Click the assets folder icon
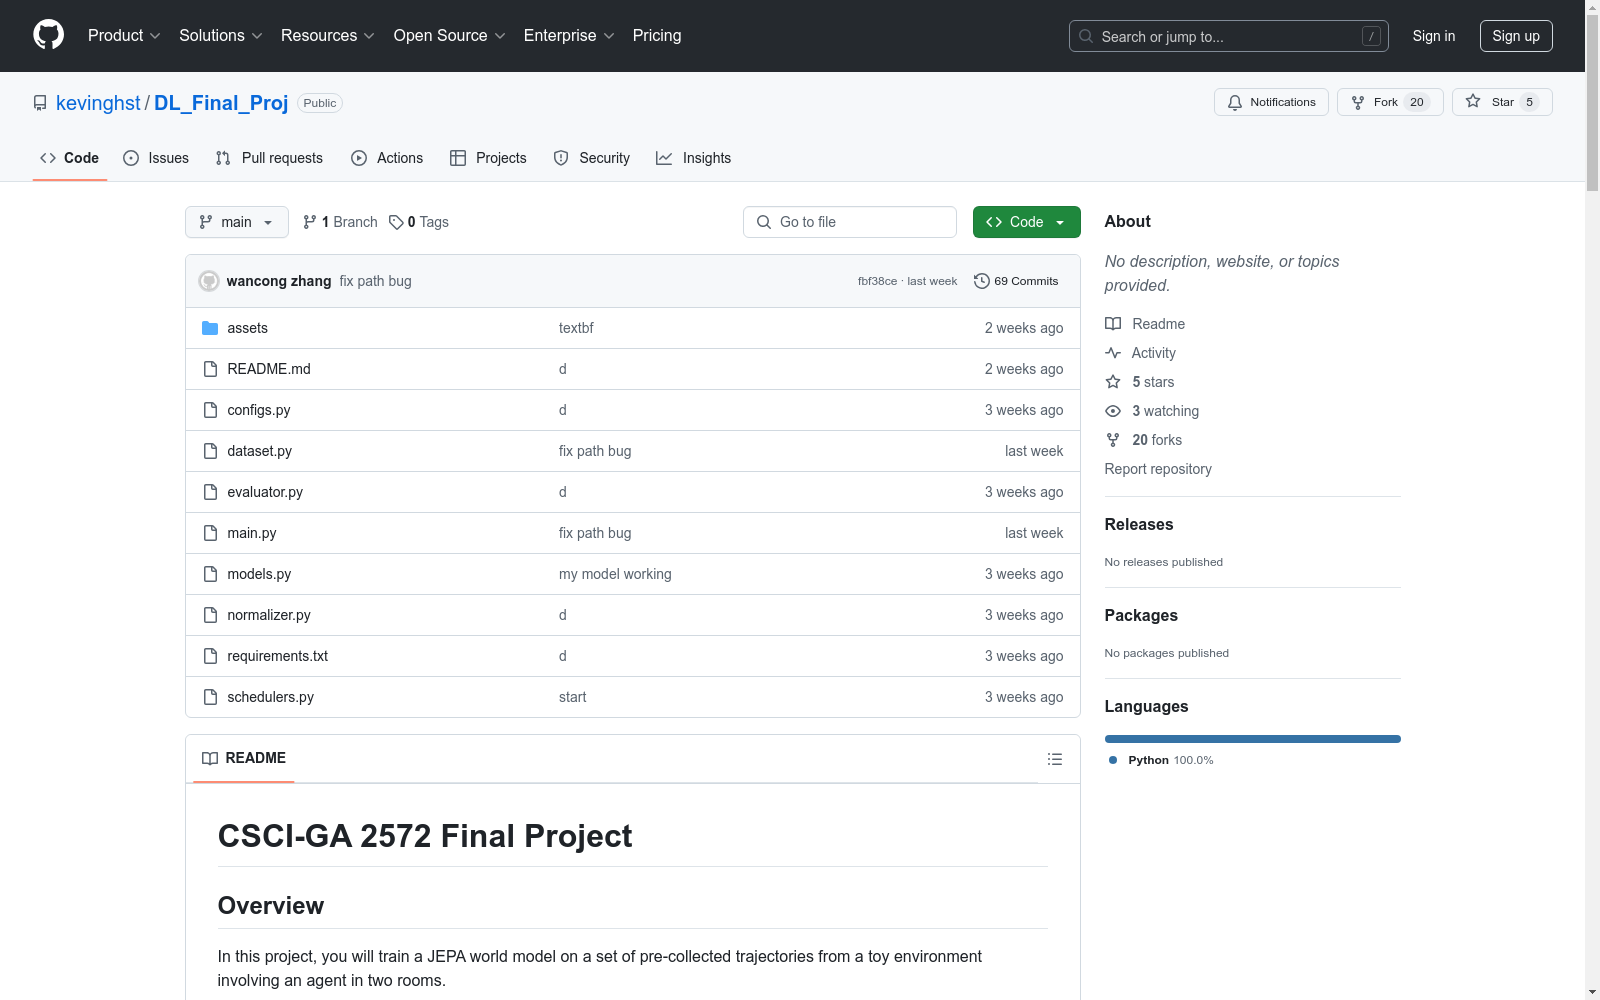 click(210, 328)
